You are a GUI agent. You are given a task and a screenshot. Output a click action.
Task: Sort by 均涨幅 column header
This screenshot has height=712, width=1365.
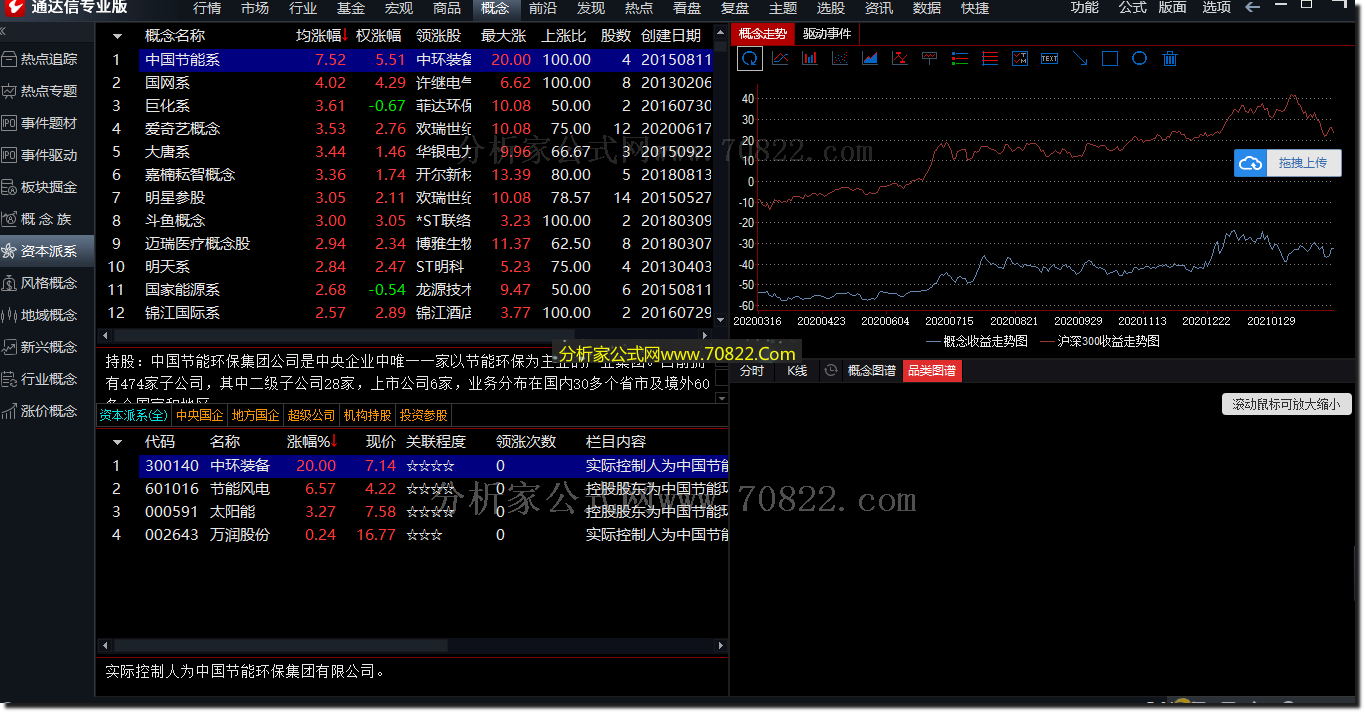pos(319,35)
